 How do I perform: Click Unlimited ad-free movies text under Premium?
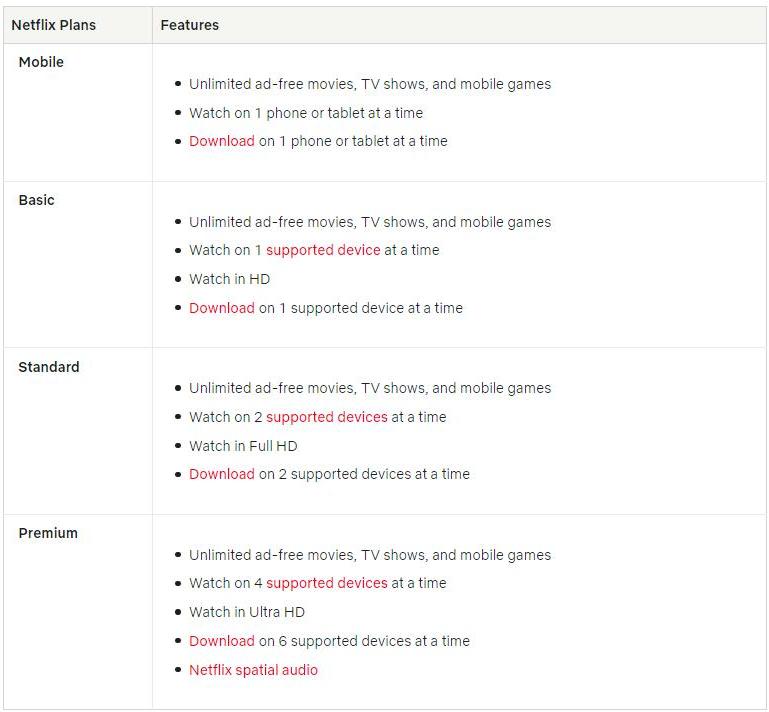tap(370, 555)
